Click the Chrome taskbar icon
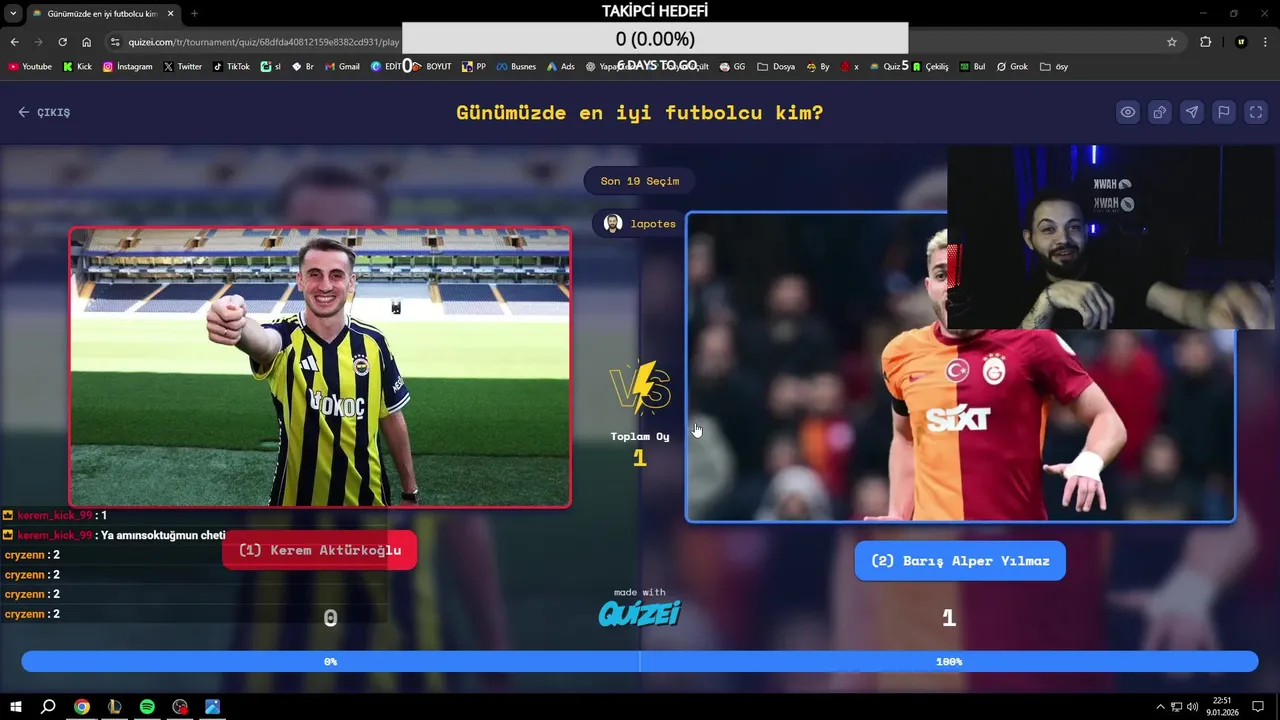The height and width of the screenshot is (720, 1280). [82, 707]
